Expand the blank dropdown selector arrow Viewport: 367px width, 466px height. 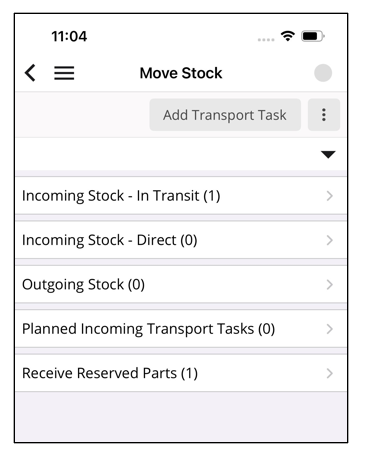coord(328,154)
